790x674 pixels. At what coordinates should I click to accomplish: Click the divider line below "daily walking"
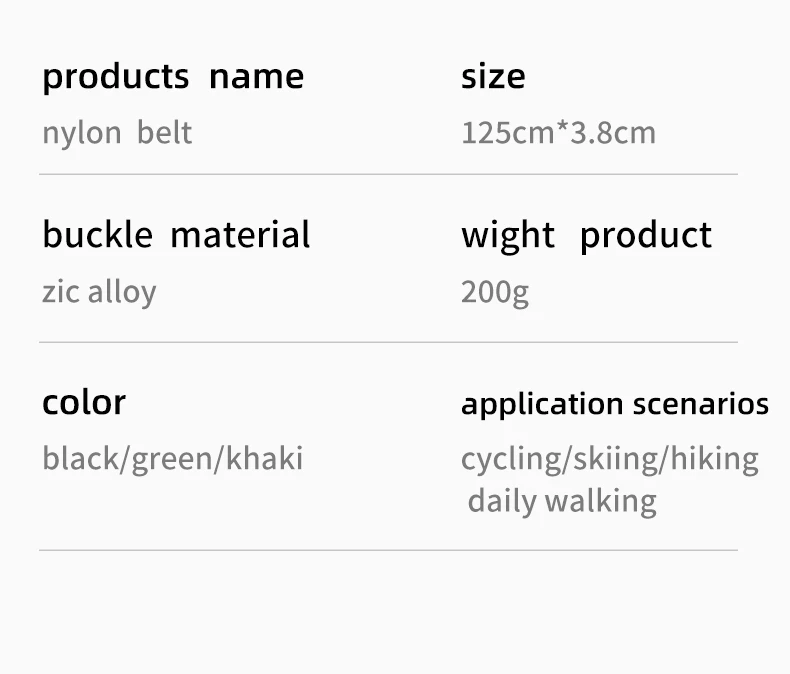click(388, 550)
